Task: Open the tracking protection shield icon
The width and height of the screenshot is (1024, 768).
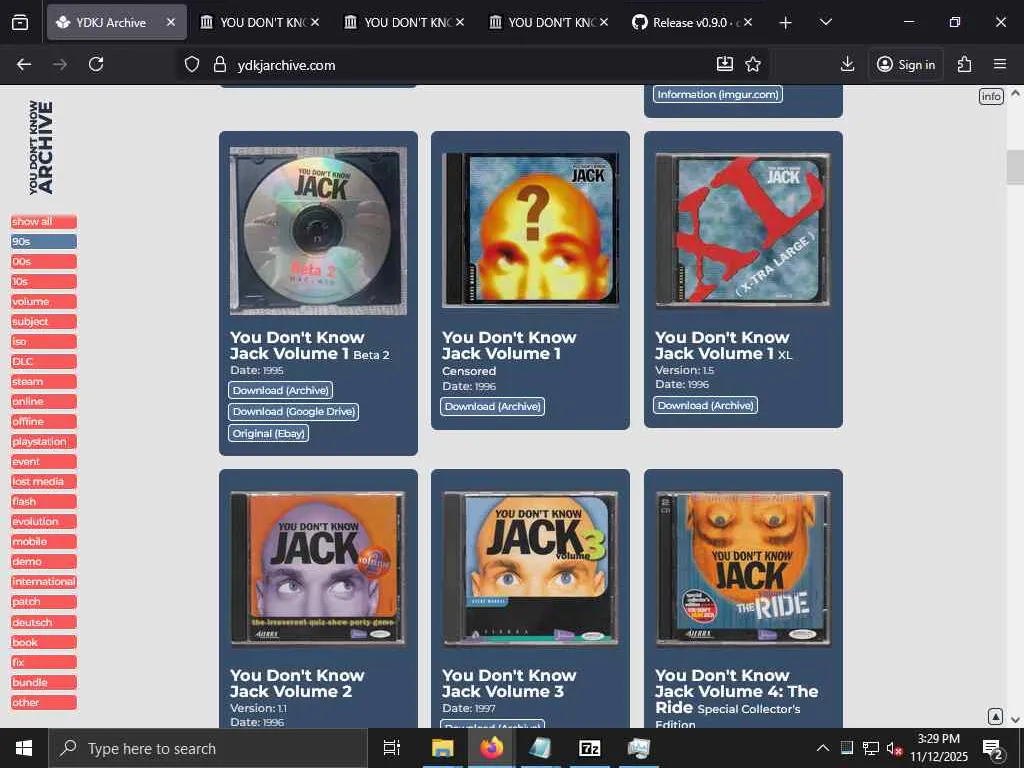Action: (191, 64)
